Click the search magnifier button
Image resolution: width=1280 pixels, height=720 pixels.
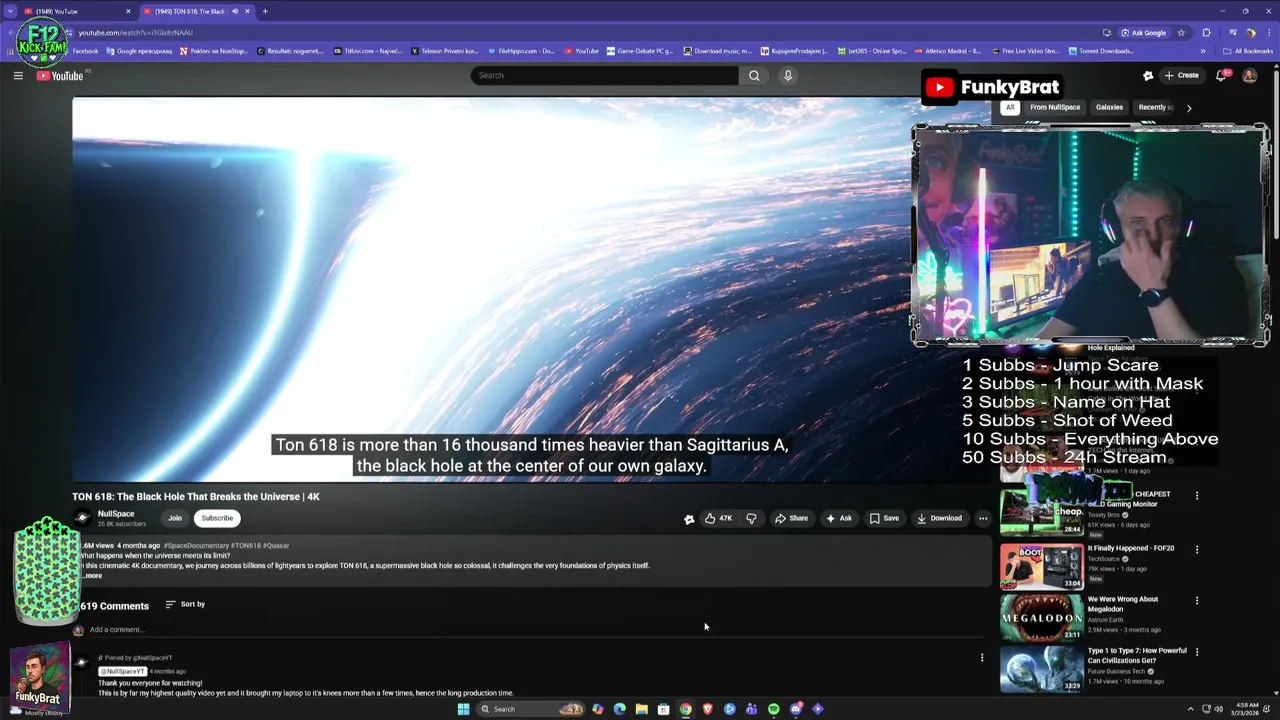pos(754,75)
